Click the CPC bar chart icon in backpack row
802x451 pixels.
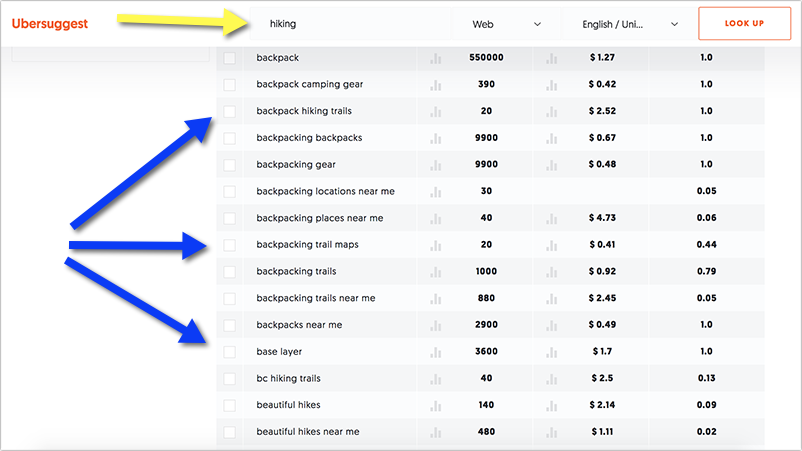(x=551, y=58)
